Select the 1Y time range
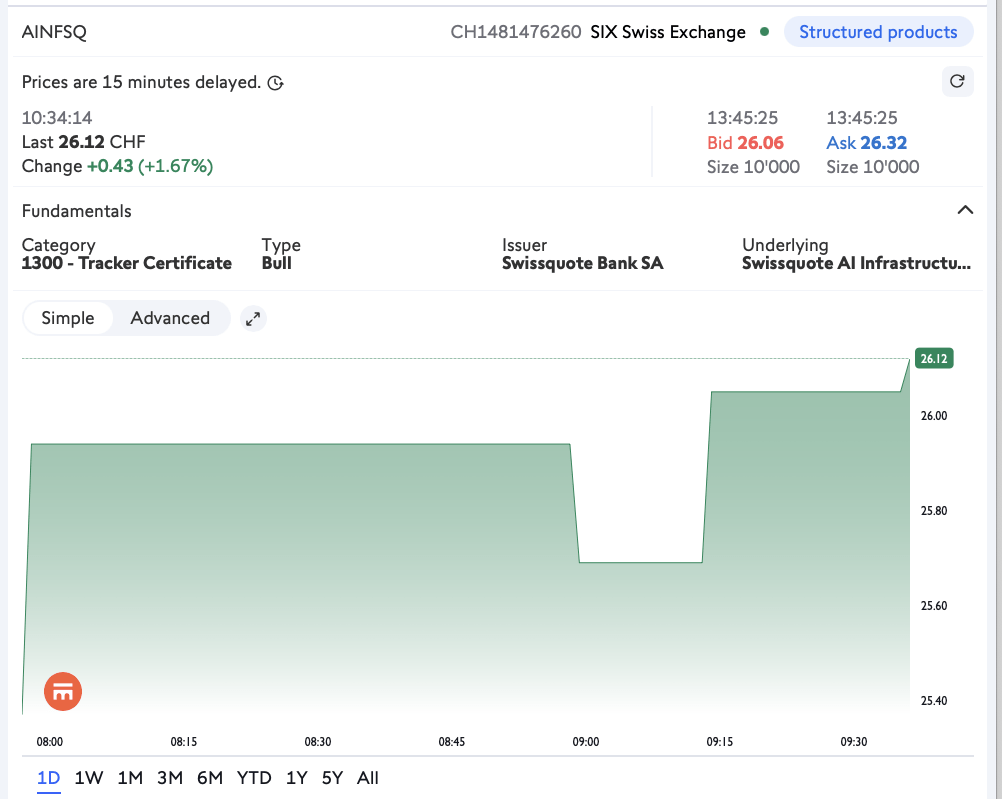Viewport: 1002px width, 799px height. point(296,778)
